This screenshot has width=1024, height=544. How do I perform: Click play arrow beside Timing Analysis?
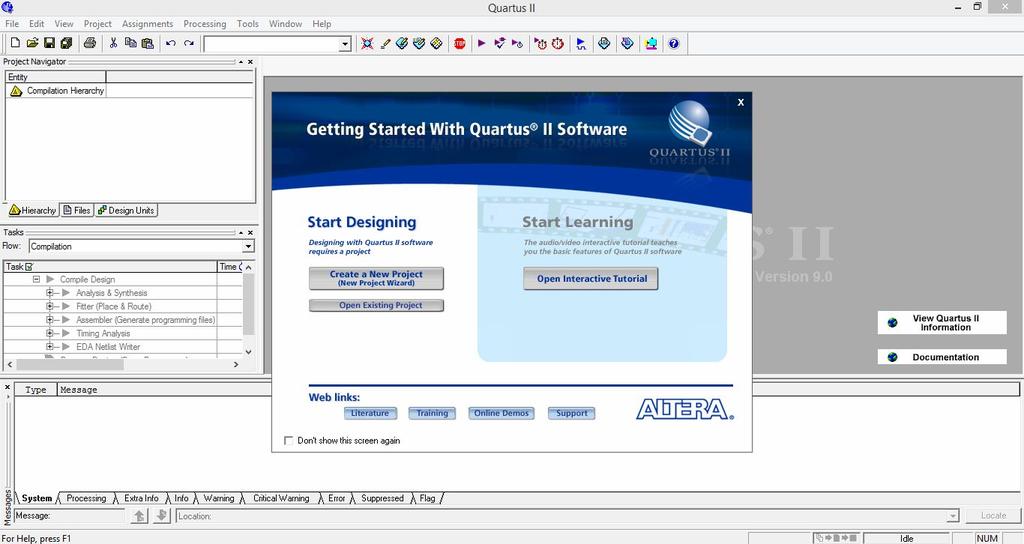tap(66, 333)
